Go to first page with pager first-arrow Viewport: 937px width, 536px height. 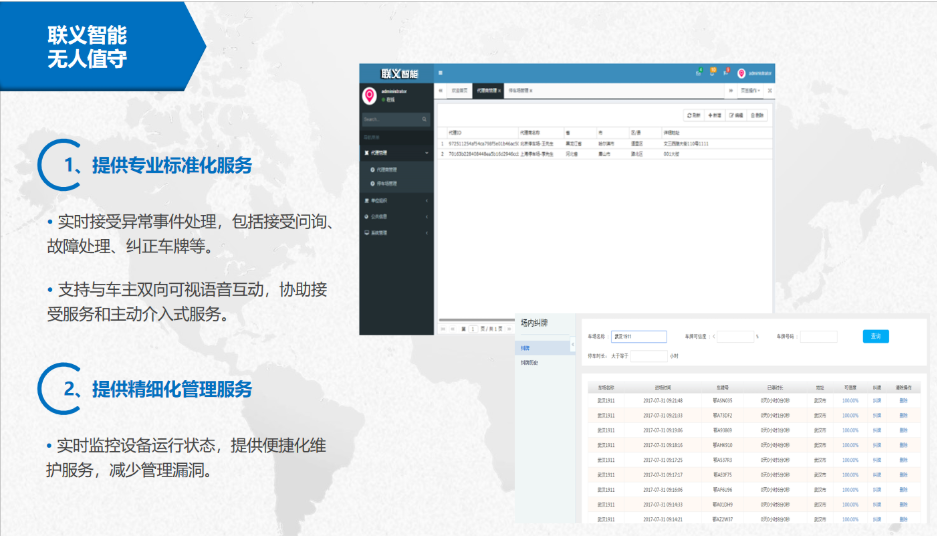pyautogui.click(x=443, y=329)
